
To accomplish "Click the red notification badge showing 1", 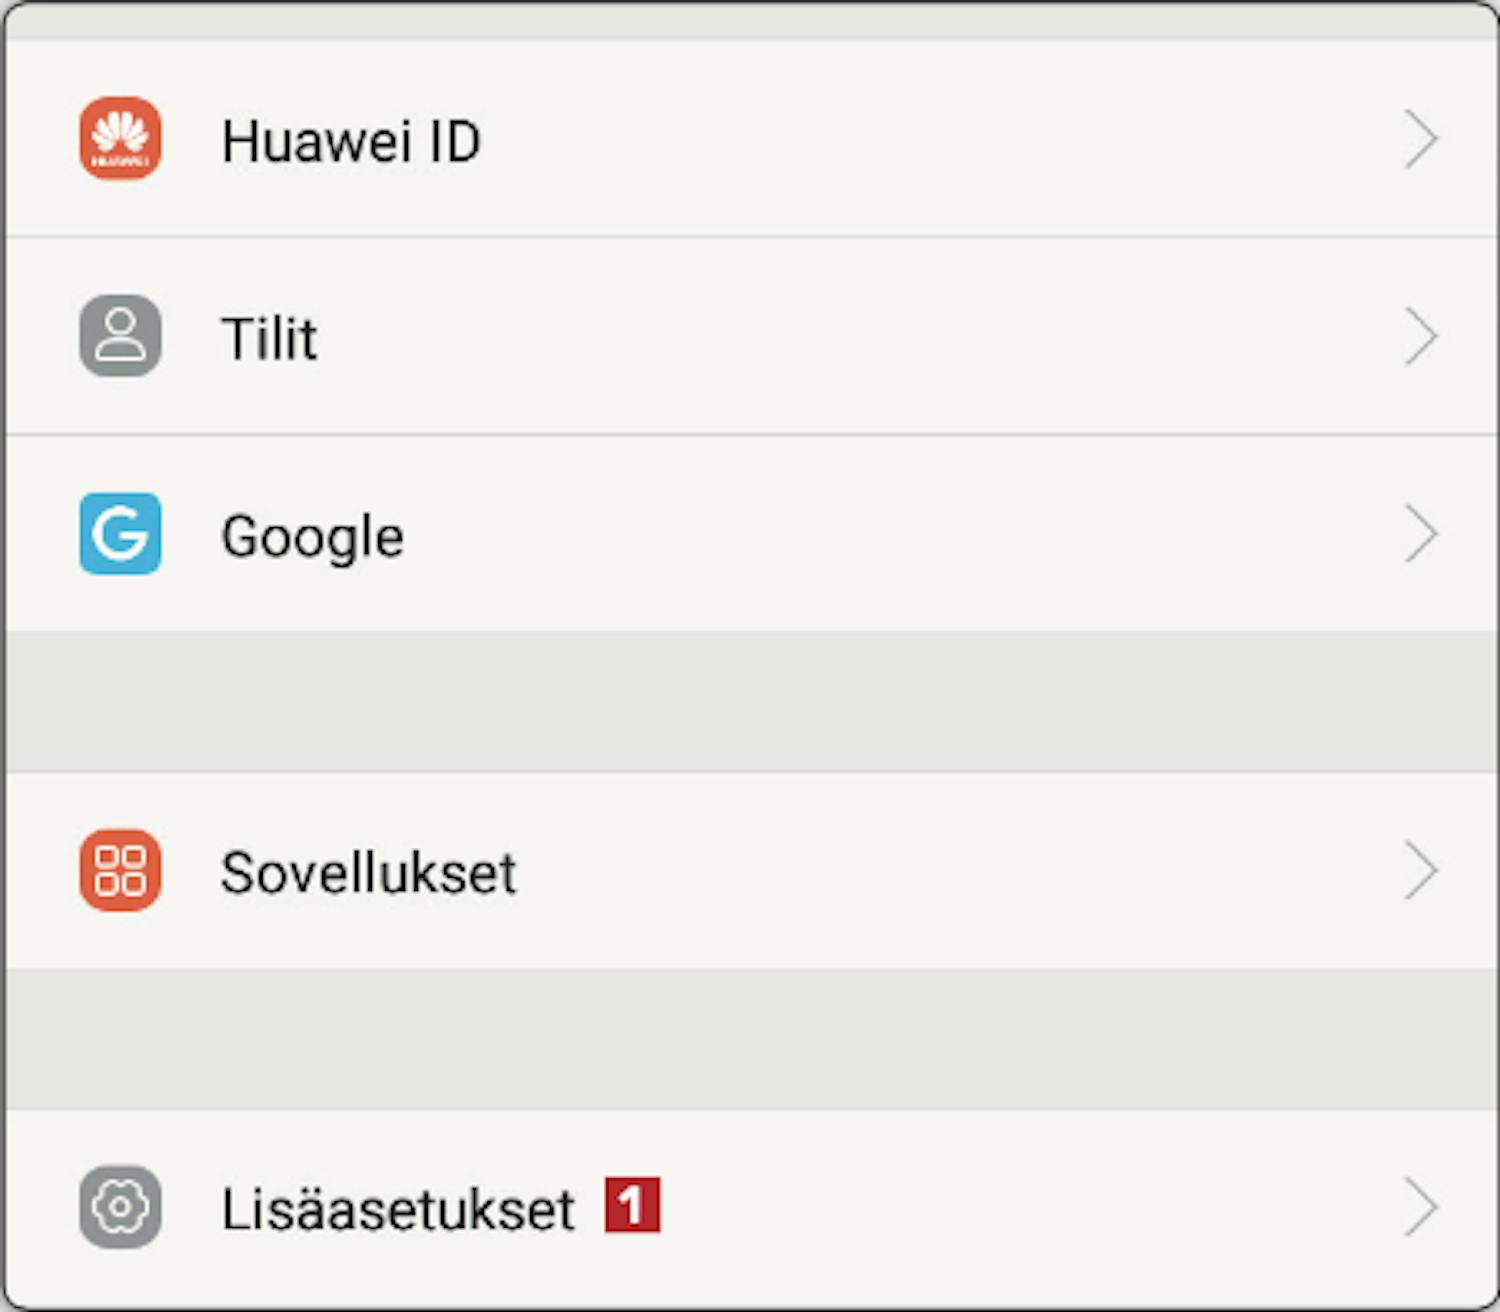I will [x=632, y=1205].
